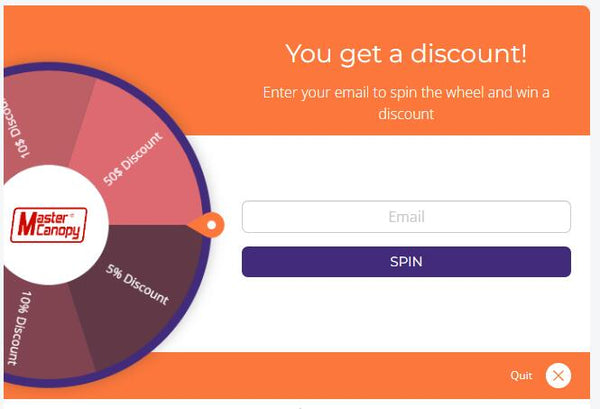This screenshot has height=409, width=600.
Task: Select the 5% Discount wheel segment
Action: pyautogui.click(x=135, y=285)
